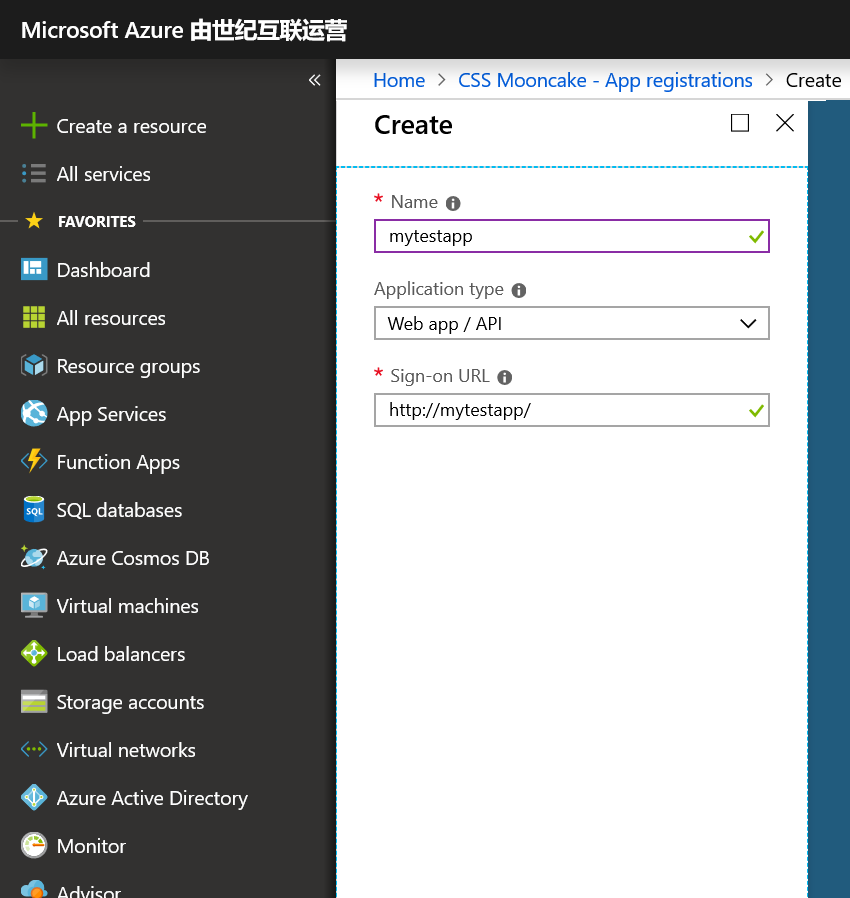Click the Function Apps lightning icon
Screen dimensions: 850x898
34,462
